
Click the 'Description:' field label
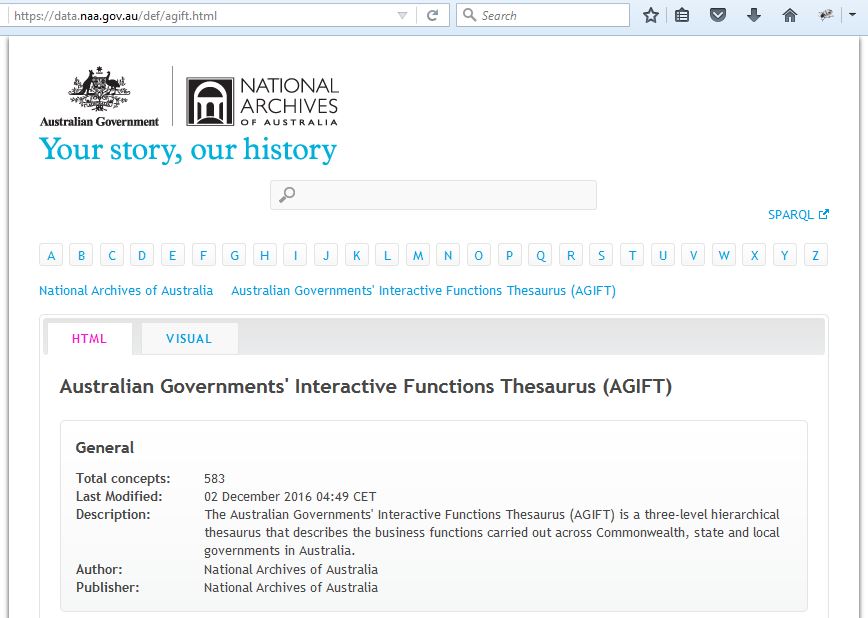(113, 514)
